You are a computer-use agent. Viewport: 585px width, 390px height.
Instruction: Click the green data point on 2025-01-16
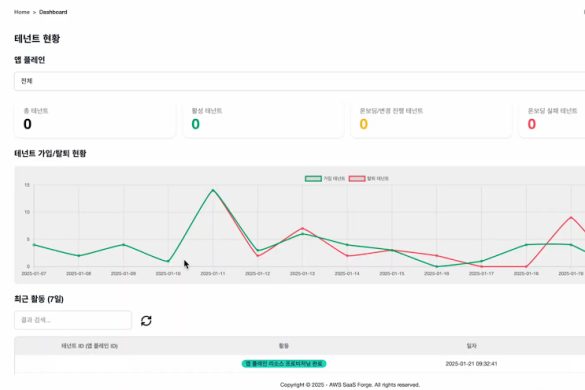tap(437, 266)
